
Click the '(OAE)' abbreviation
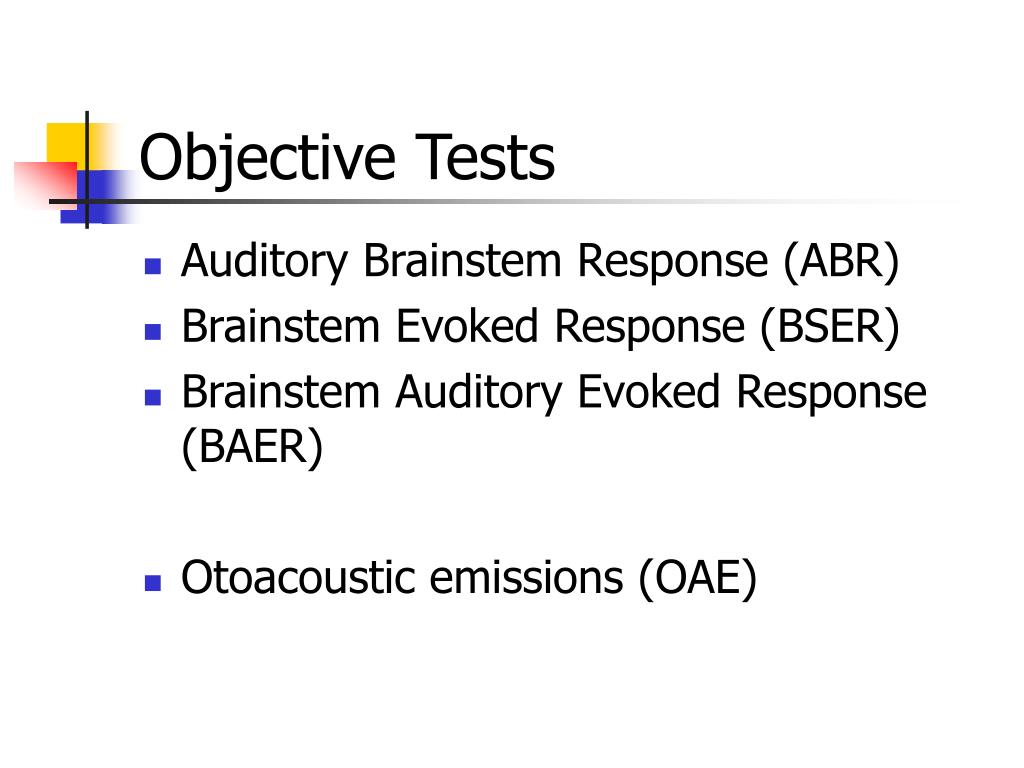[x=697, y=579]
